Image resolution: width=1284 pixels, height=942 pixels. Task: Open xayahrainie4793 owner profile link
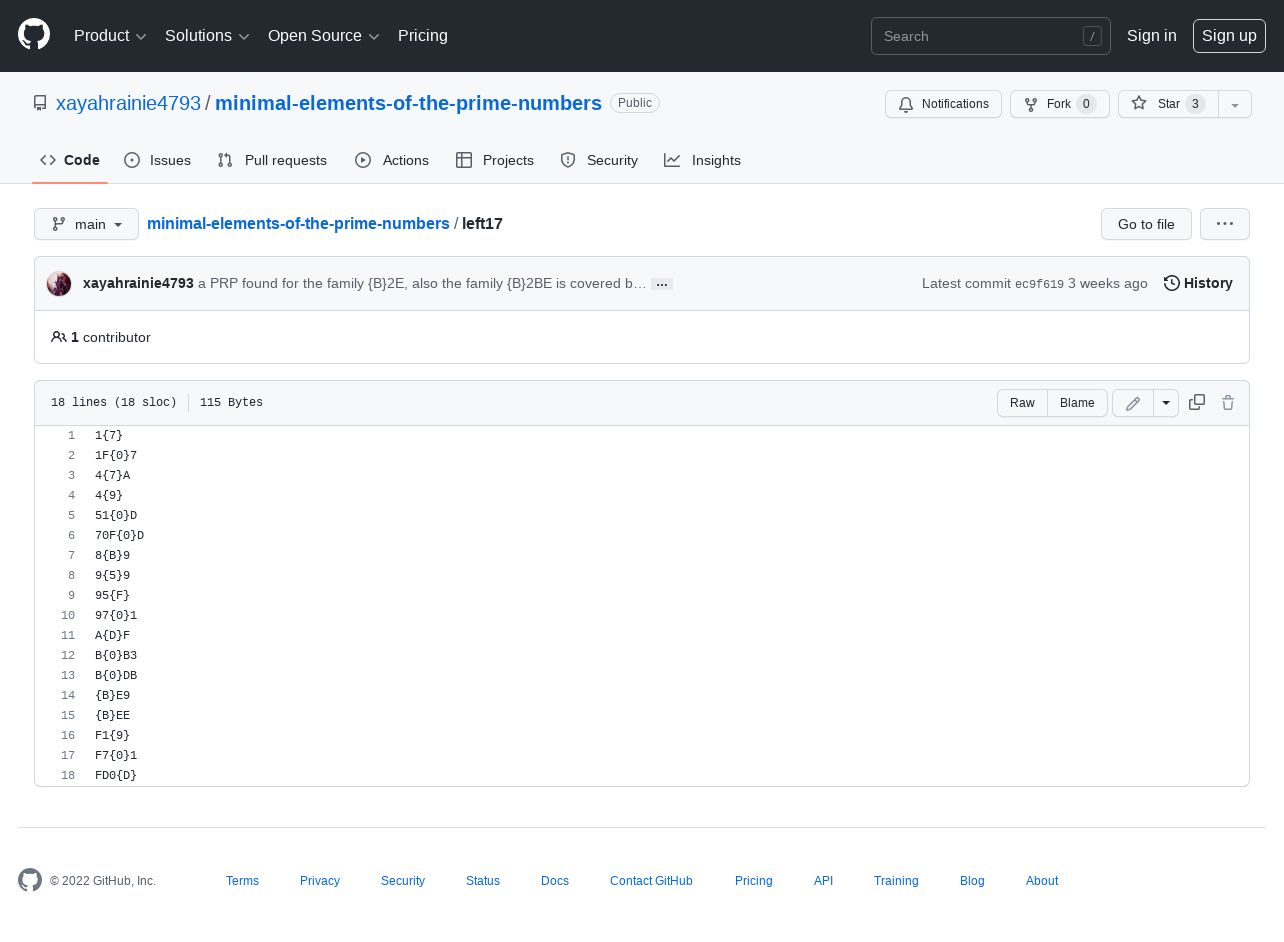128,103
